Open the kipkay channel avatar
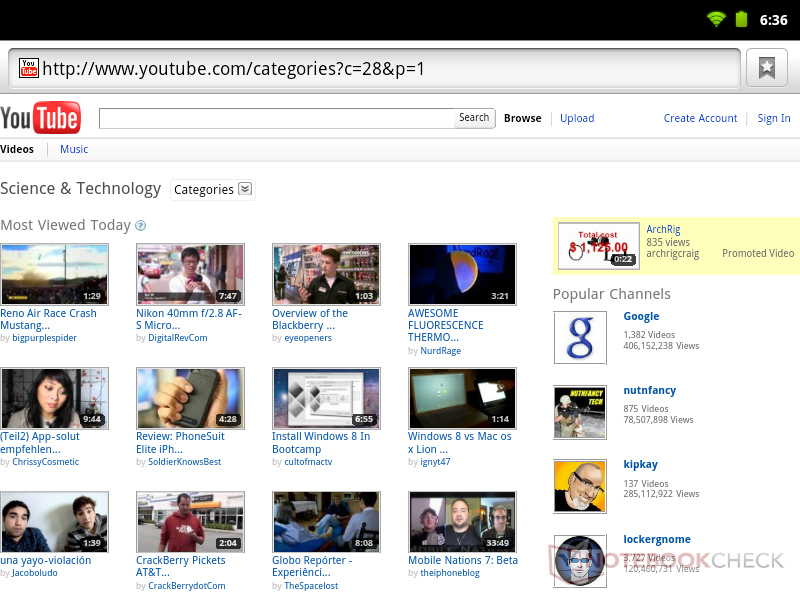 point(580,486)
